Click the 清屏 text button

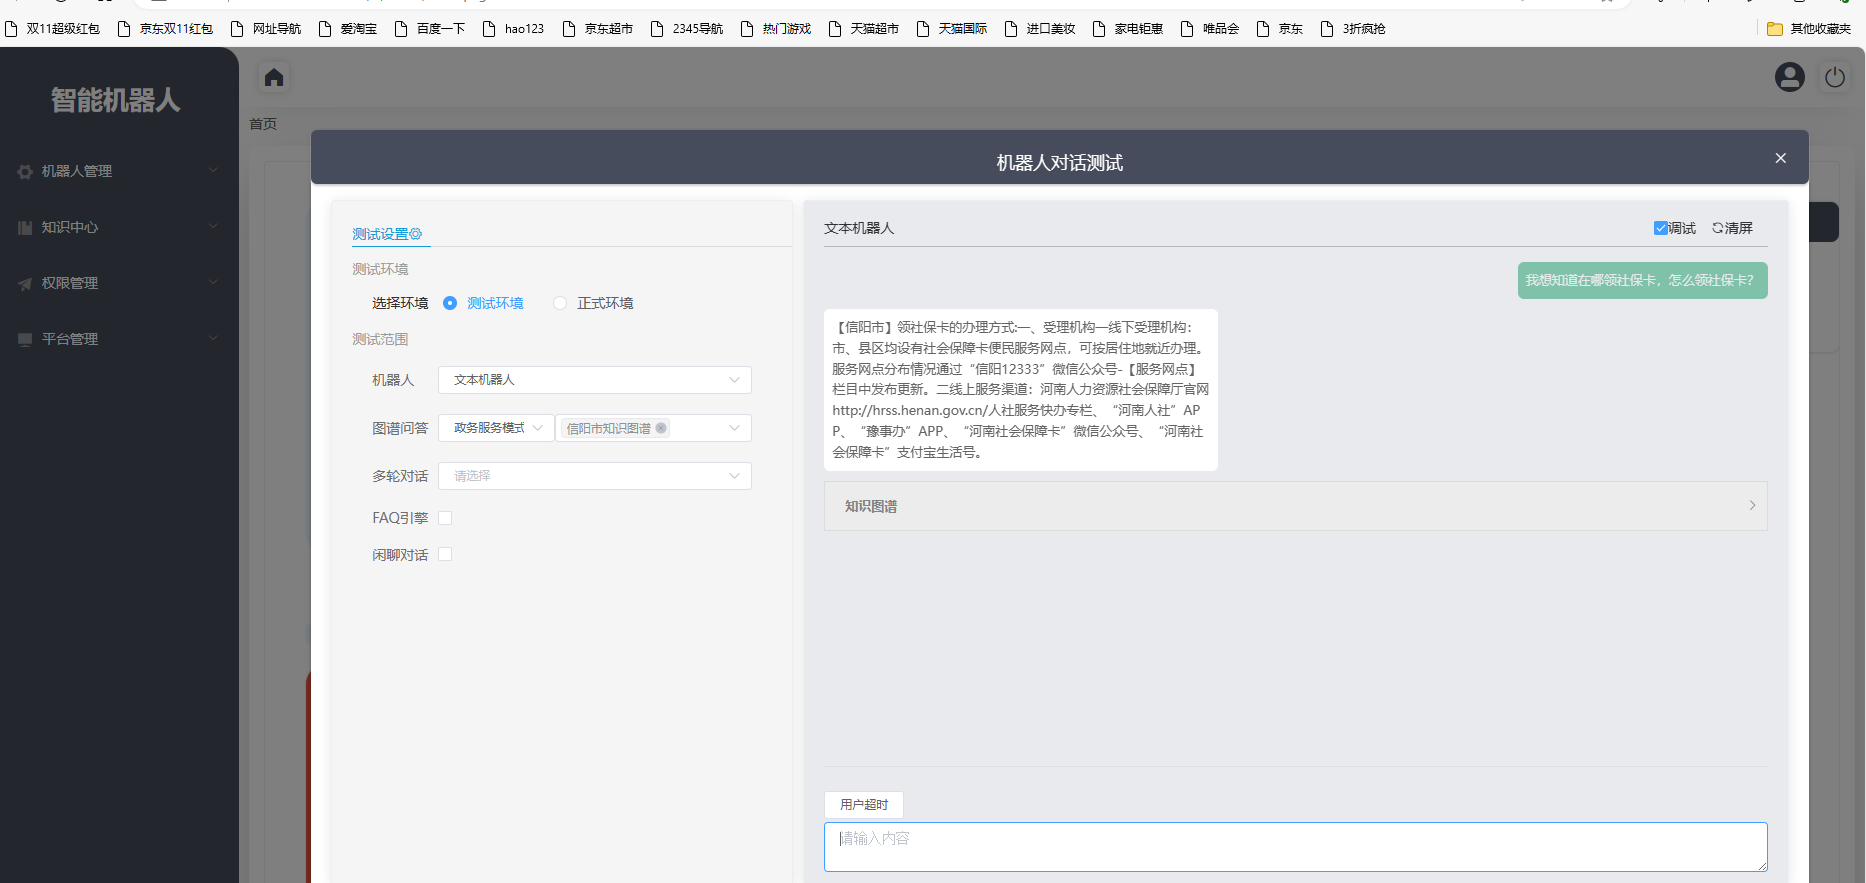1739,228
